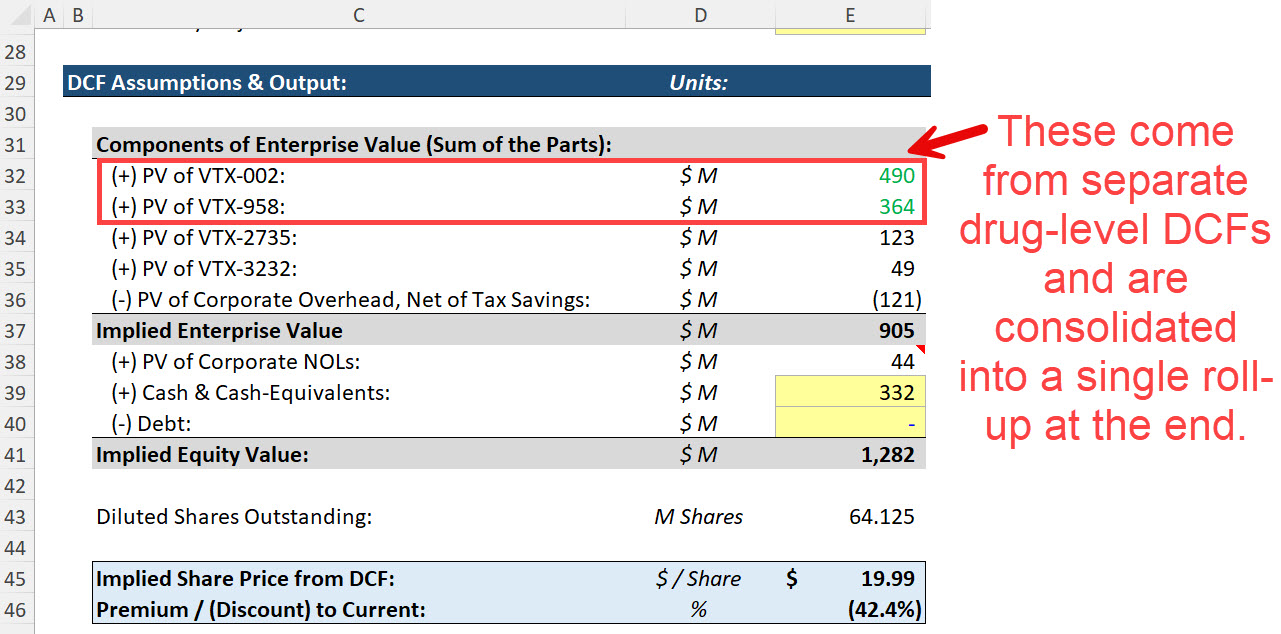Image resolution: width=1281 pixels, height=634 pixels.
Task: Click the value (121)
Action: (896, 299)
